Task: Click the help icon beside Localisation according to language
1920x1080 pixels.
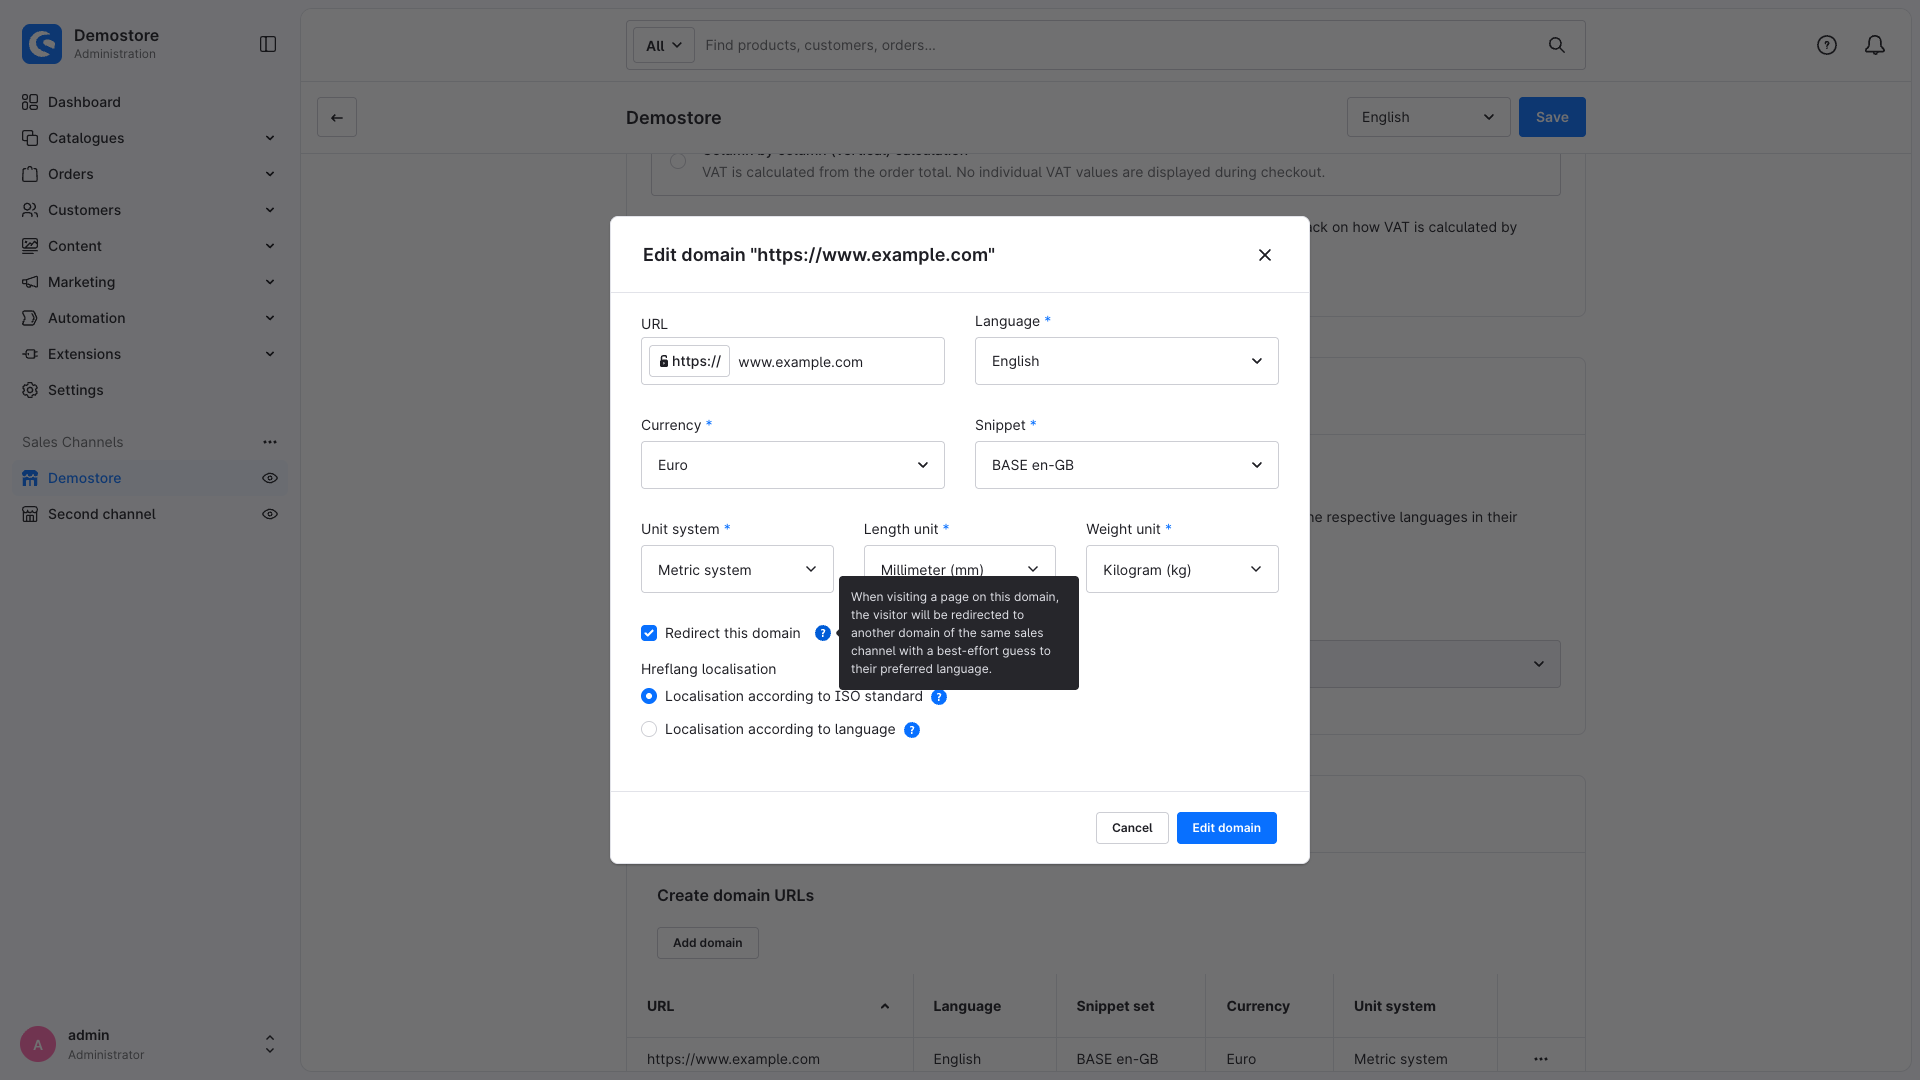Action: 912,730
